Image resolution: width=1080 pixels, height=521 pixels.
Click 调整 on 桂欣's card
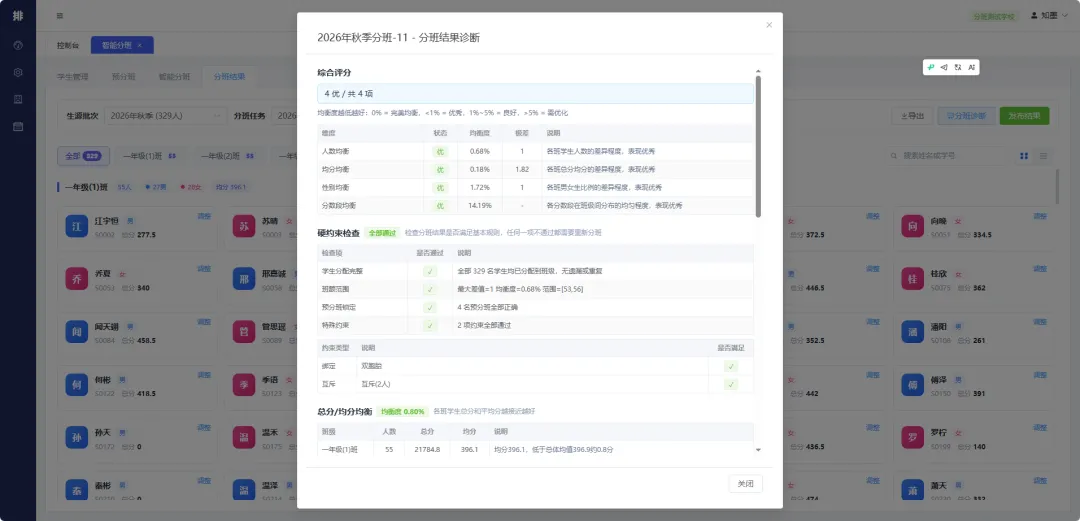tap(1041, 269)
